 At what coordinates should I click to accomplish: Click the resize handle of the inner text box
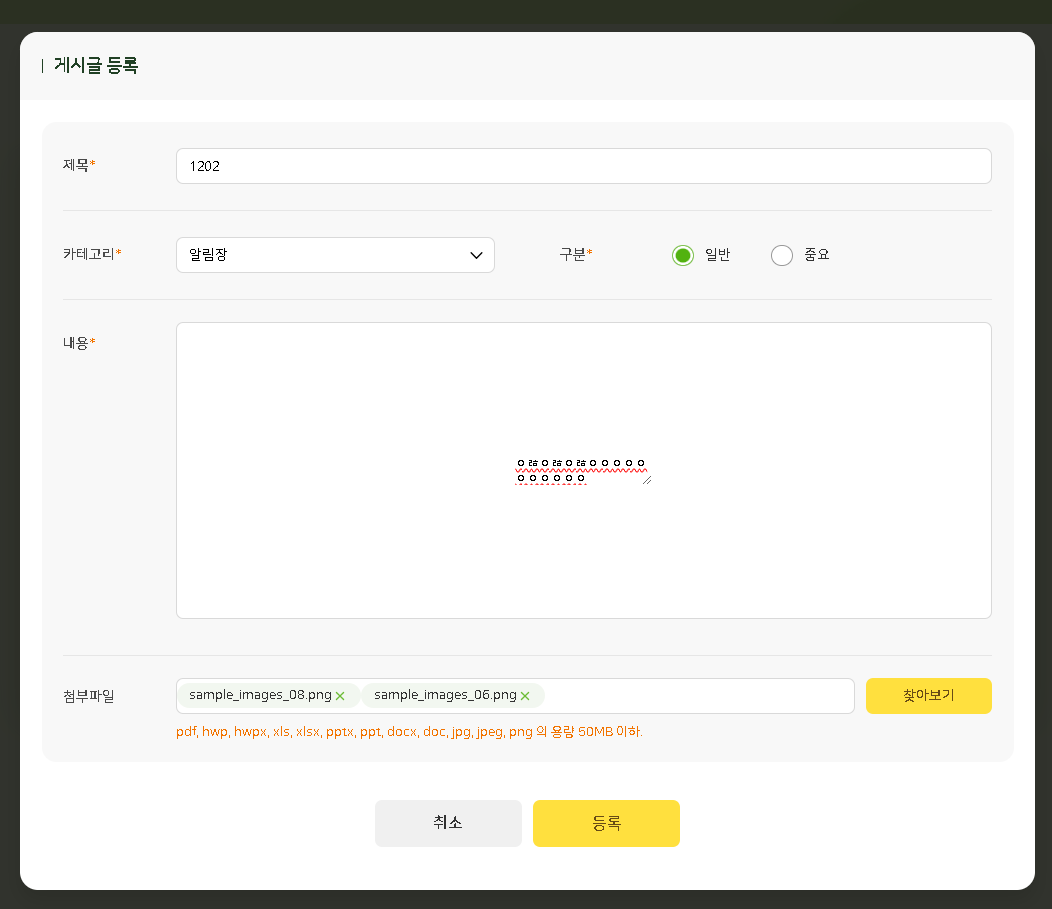[x=646, y=481]
